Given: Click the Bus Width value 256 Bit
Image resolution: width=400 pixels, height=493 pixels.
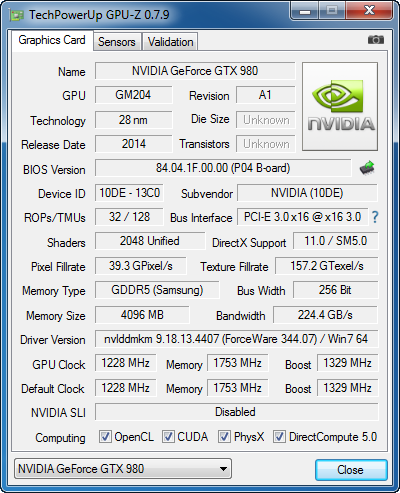Looking at the screenshot, I should point(336,290).
